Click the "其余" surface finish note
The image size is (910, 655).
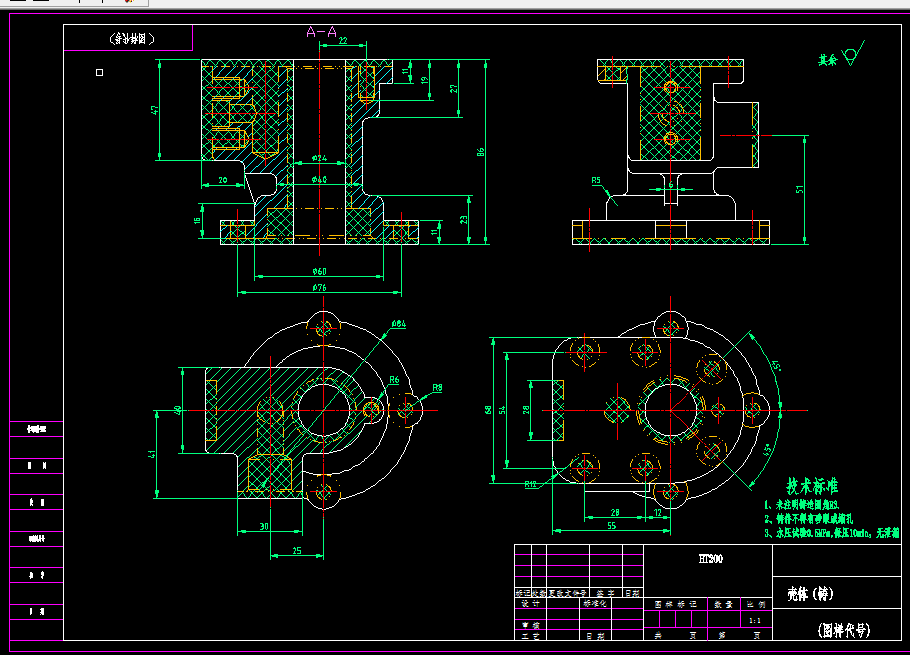coord(828,60)
